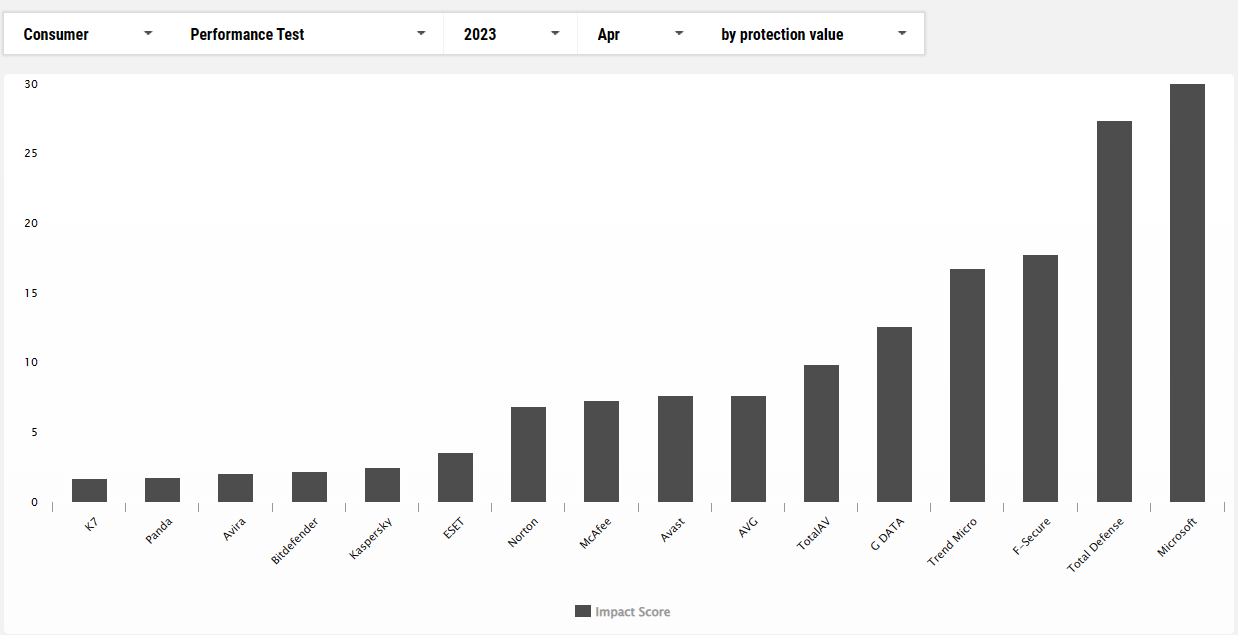The width and height of the screenshot is (1238, 635).
Task: Toggle the Impact Score legend entry
Action: coord(632,612)
